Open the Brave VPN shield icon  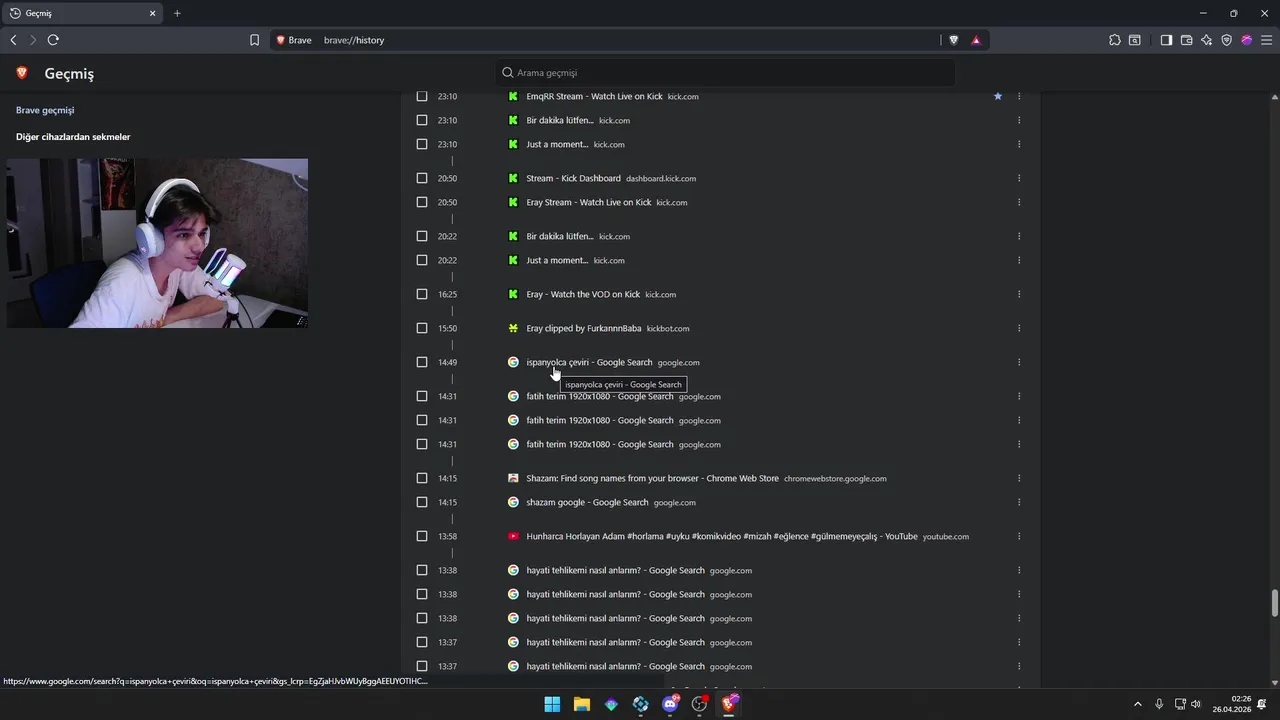click(x=1227, y=40)
